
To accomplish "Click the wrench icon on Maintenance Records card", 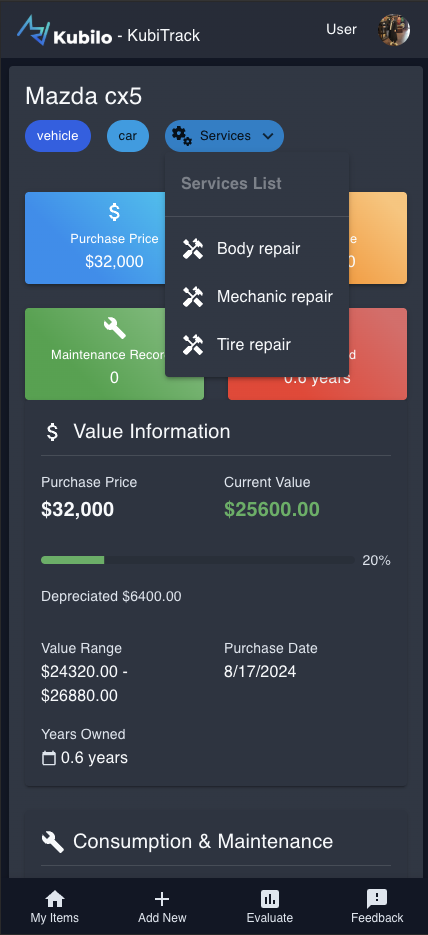I will point(114,327).
